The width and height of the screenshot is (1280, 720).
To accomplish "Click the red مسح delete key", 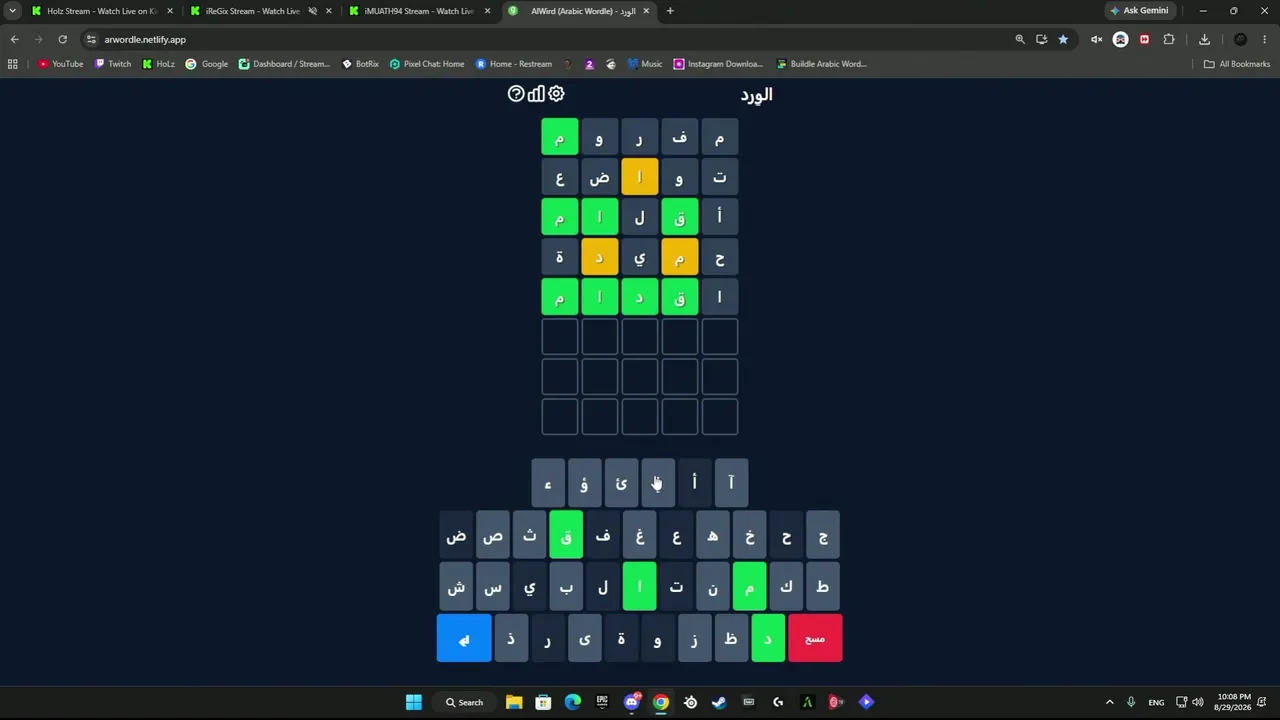I will [x=815, y=638].
